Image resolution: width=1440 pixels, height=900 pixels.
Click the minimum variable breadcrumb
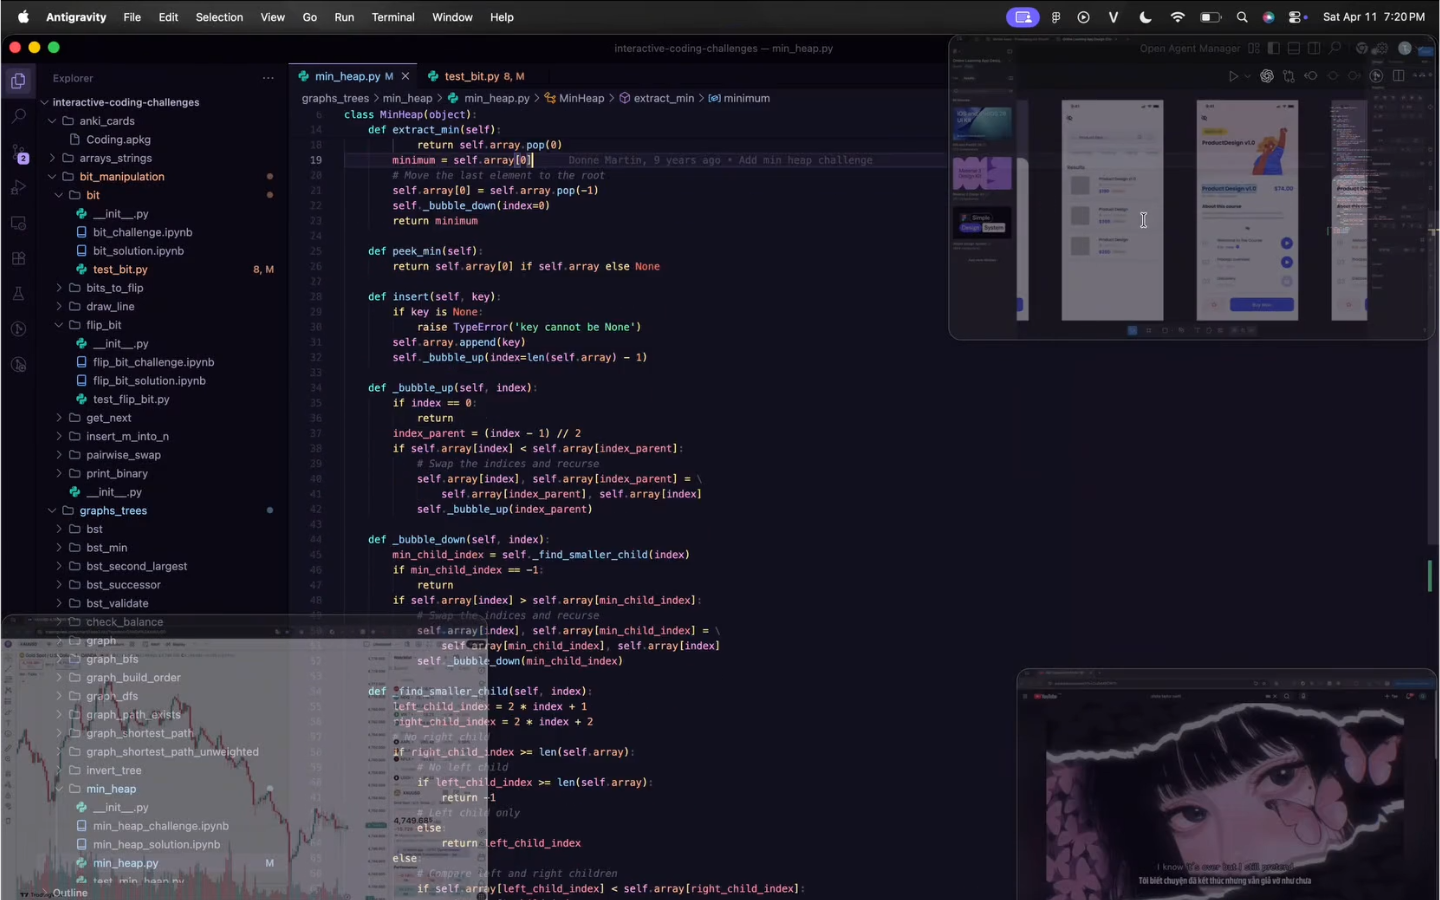746,98
